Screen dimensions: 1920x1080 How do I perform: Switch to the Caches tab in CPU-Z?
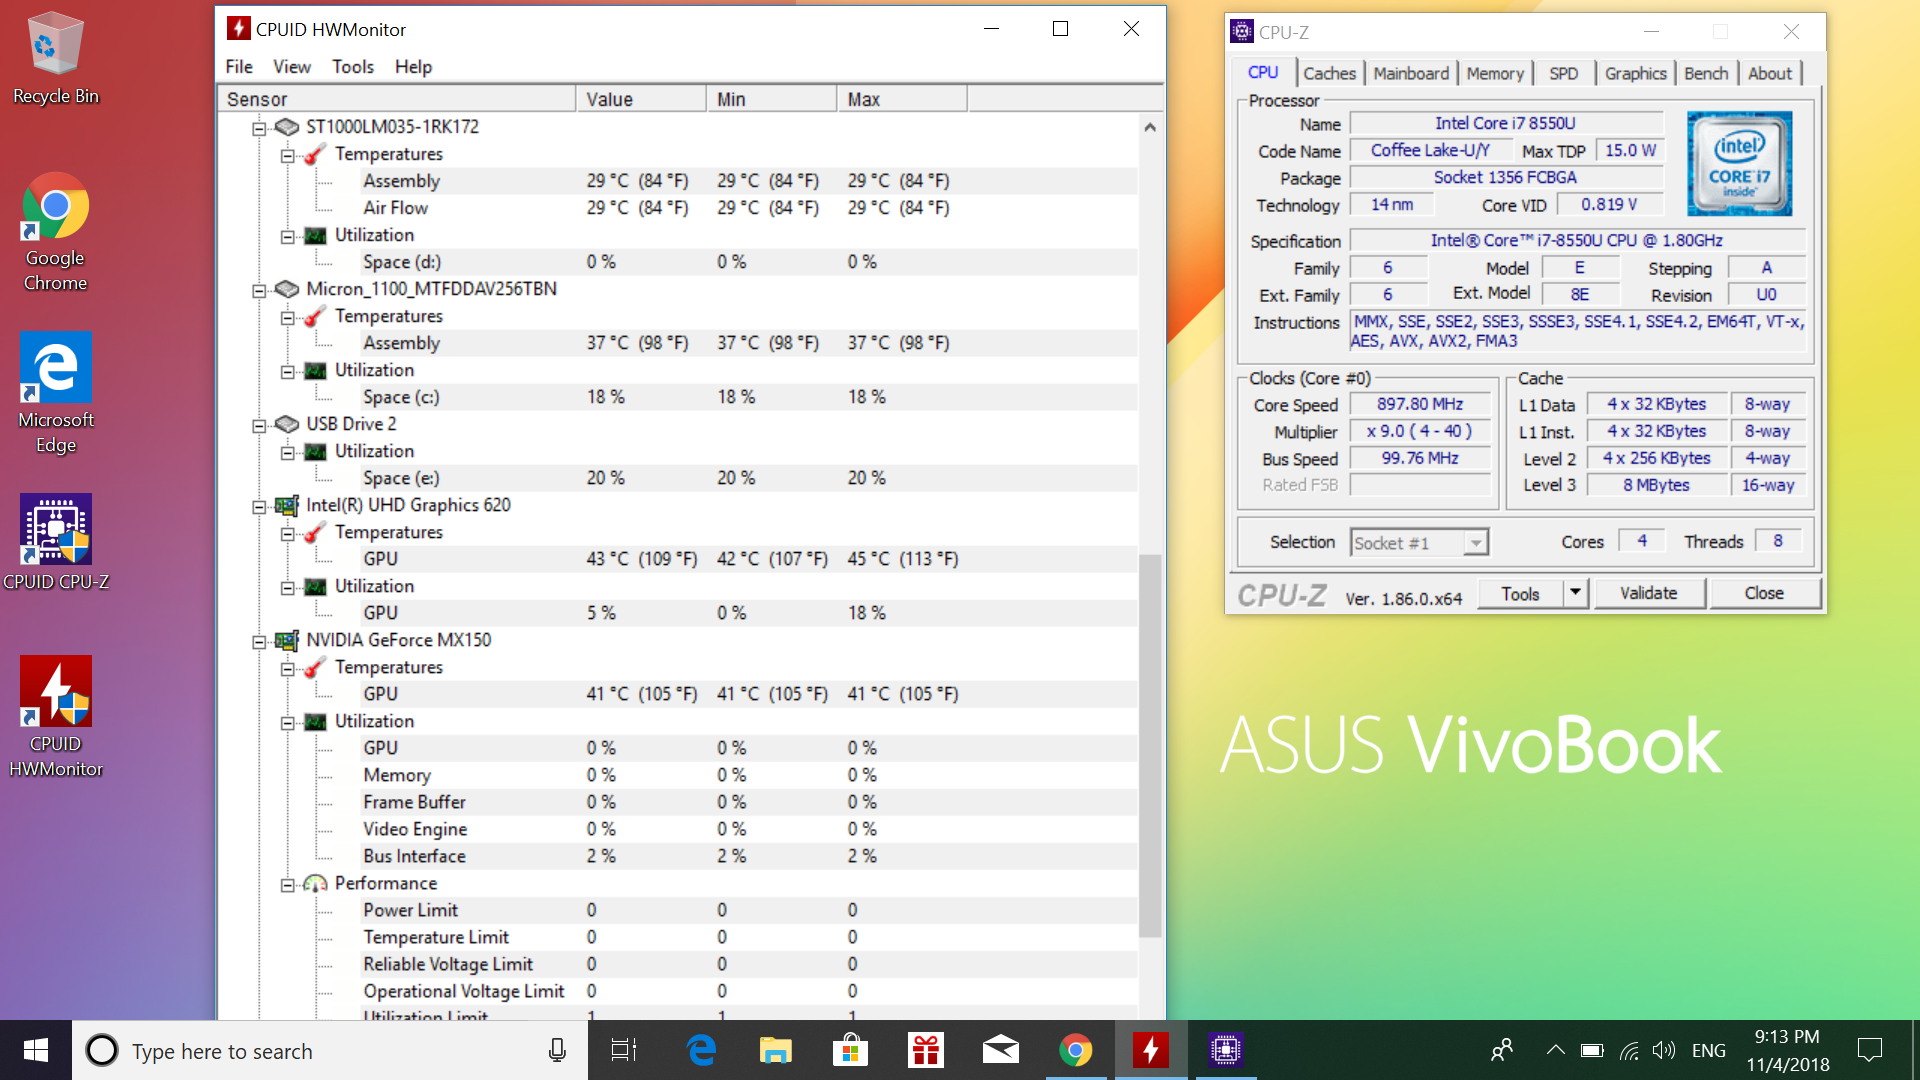(x=1329, y=73)
